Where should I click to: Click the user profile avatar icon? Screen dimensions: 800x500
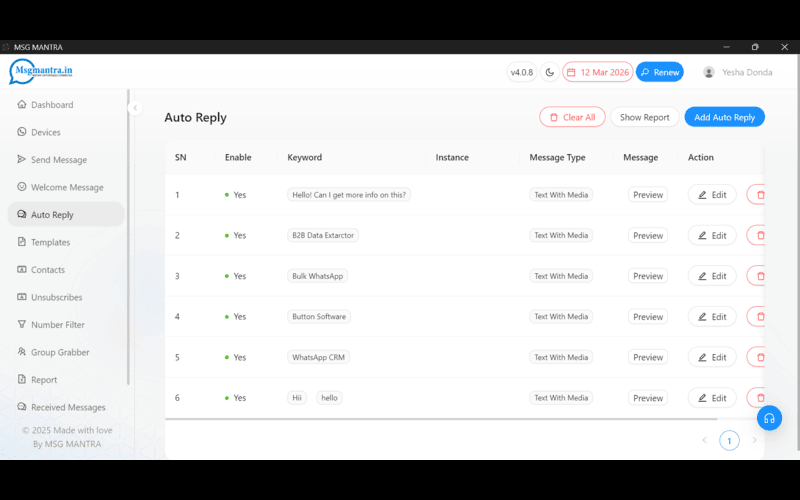709,72
